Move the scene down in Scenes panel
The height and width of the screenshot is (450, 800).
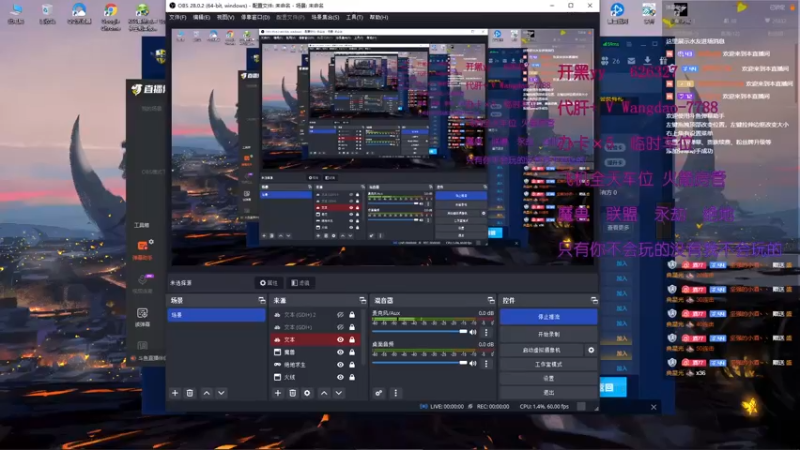(221, 393)
